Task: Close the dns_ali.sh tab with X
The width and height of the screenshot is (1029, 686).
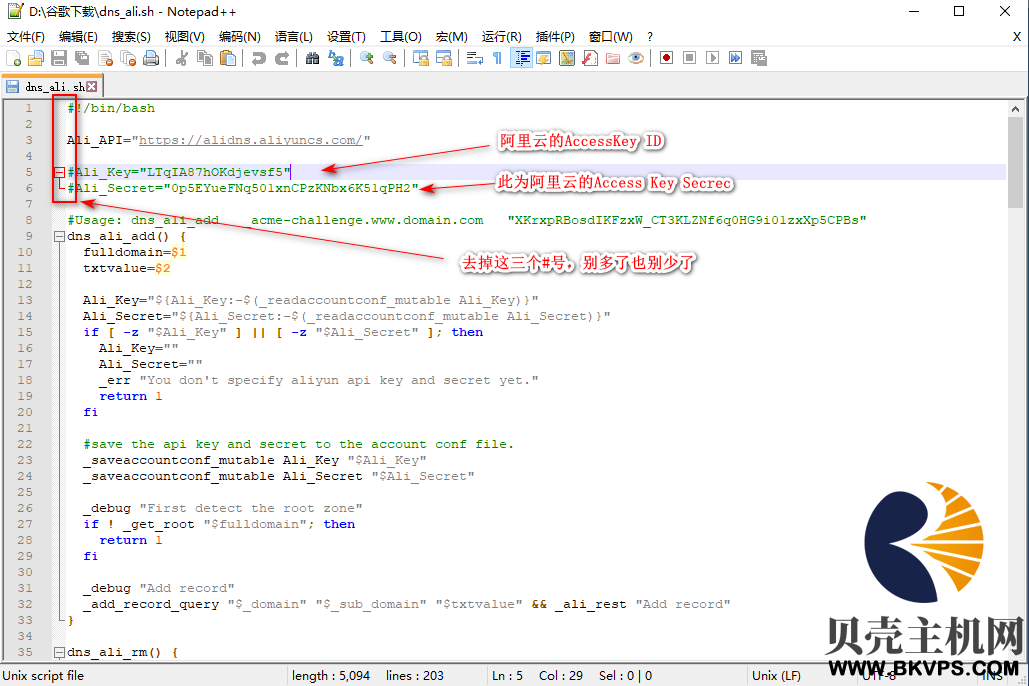Action: click(x=91, y=86)
